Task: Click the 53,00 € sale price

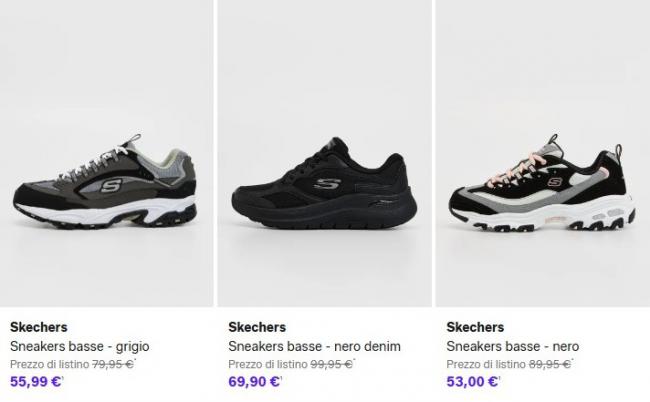Action: coord(473,381)
